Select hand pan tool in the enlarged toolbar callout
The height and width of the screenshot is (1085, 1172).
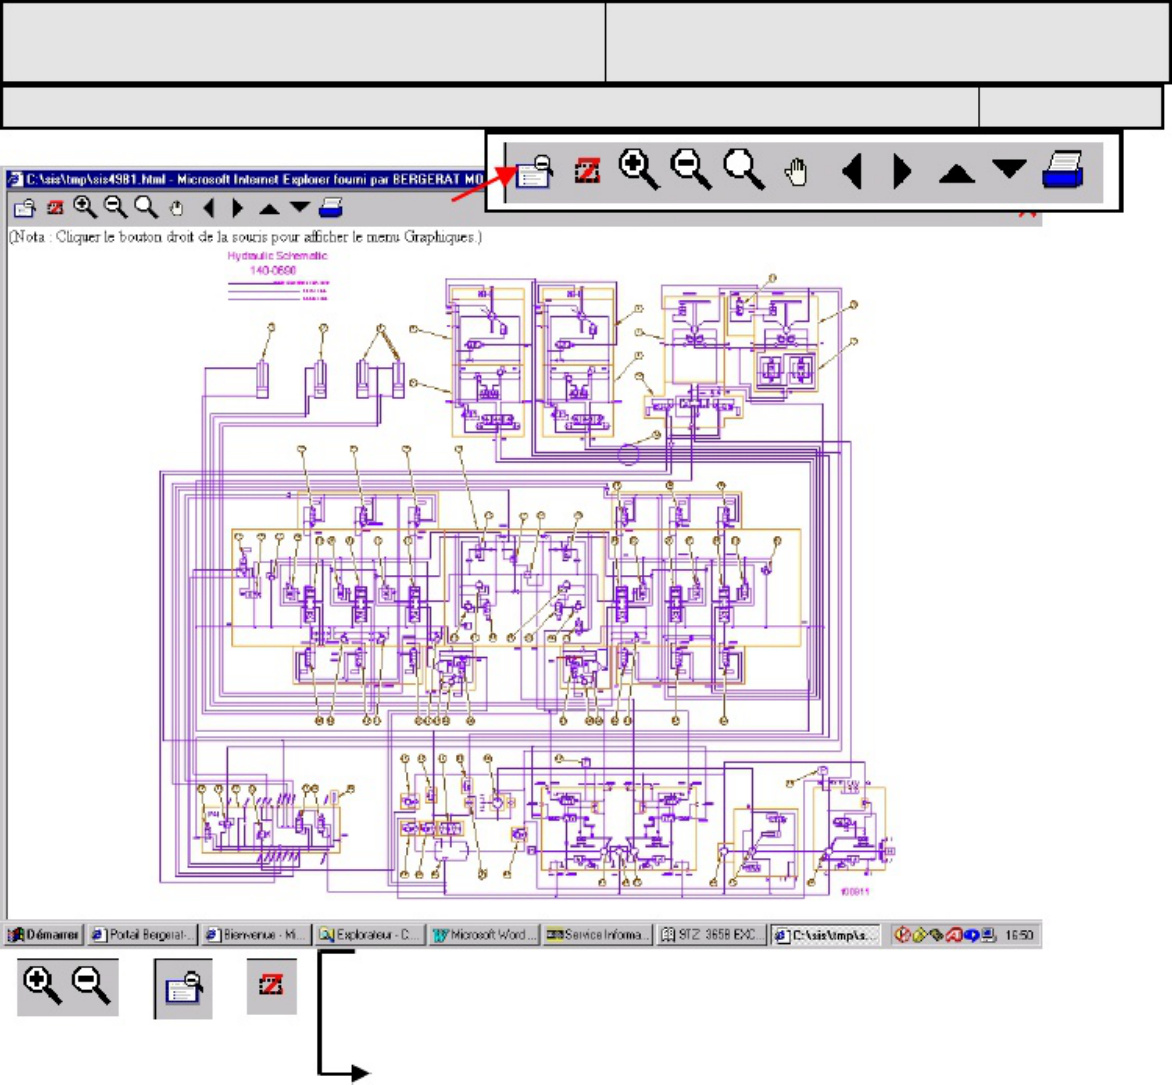point(797,172)
